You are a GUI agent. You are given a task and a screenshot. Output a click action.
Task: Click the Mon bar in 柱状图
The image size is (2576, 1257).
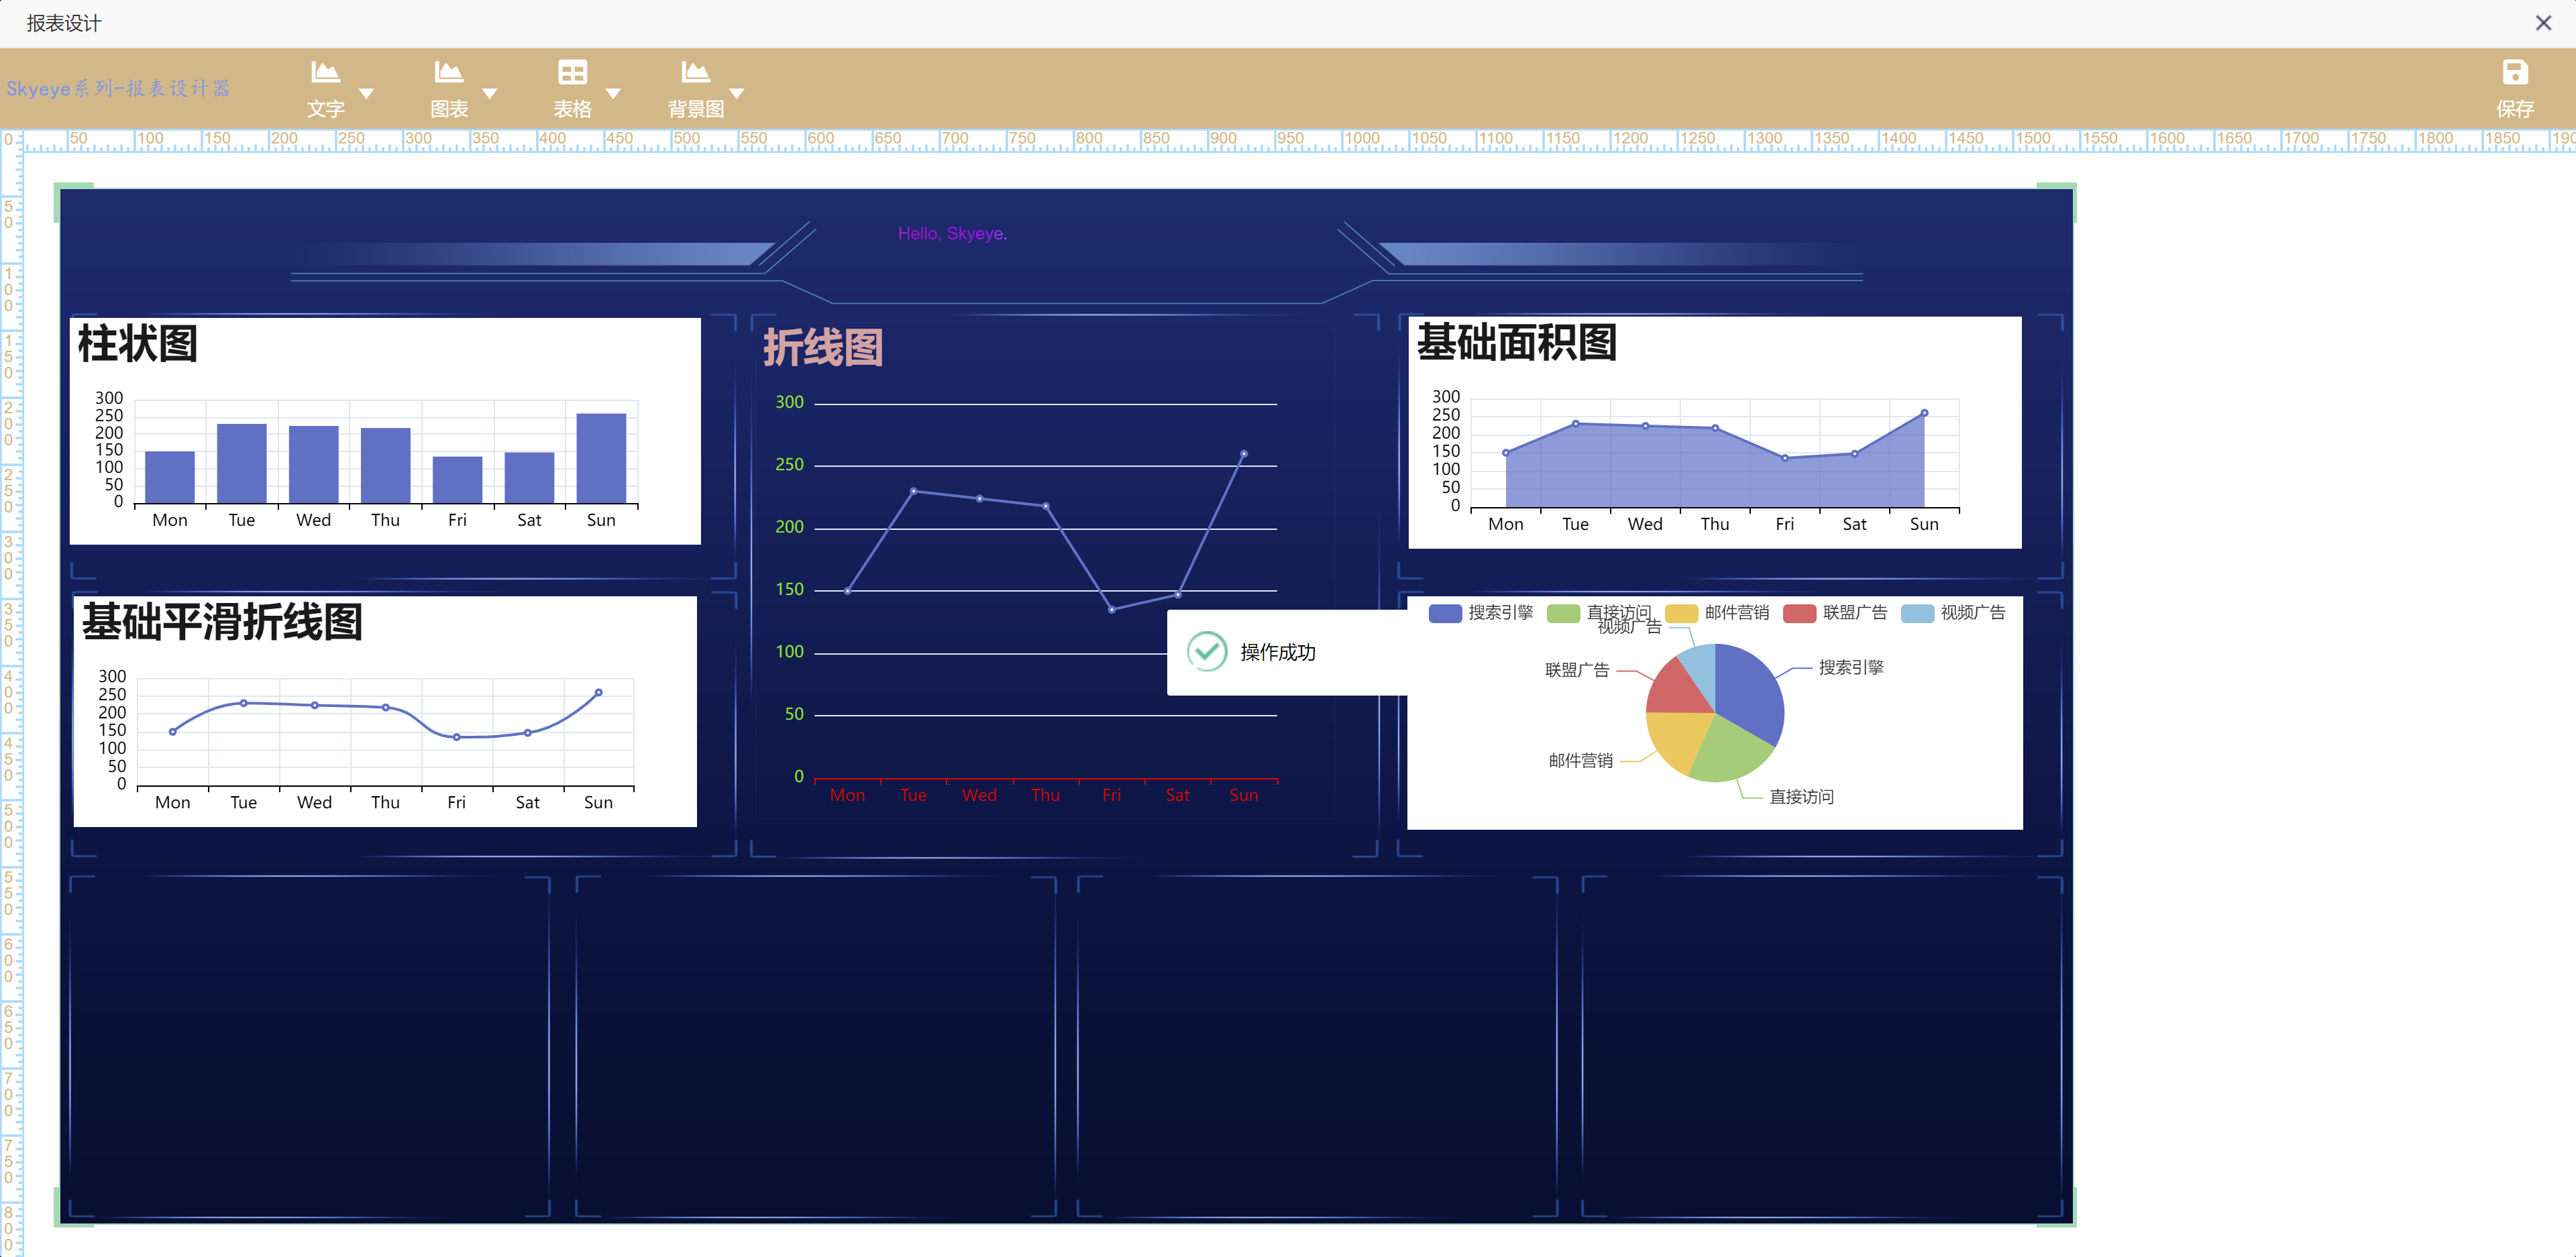[x=170, y=477]
